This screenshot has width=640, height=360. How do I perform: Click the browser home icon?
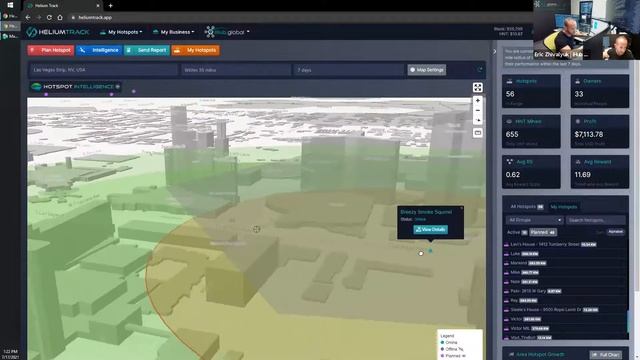(60, 18)
